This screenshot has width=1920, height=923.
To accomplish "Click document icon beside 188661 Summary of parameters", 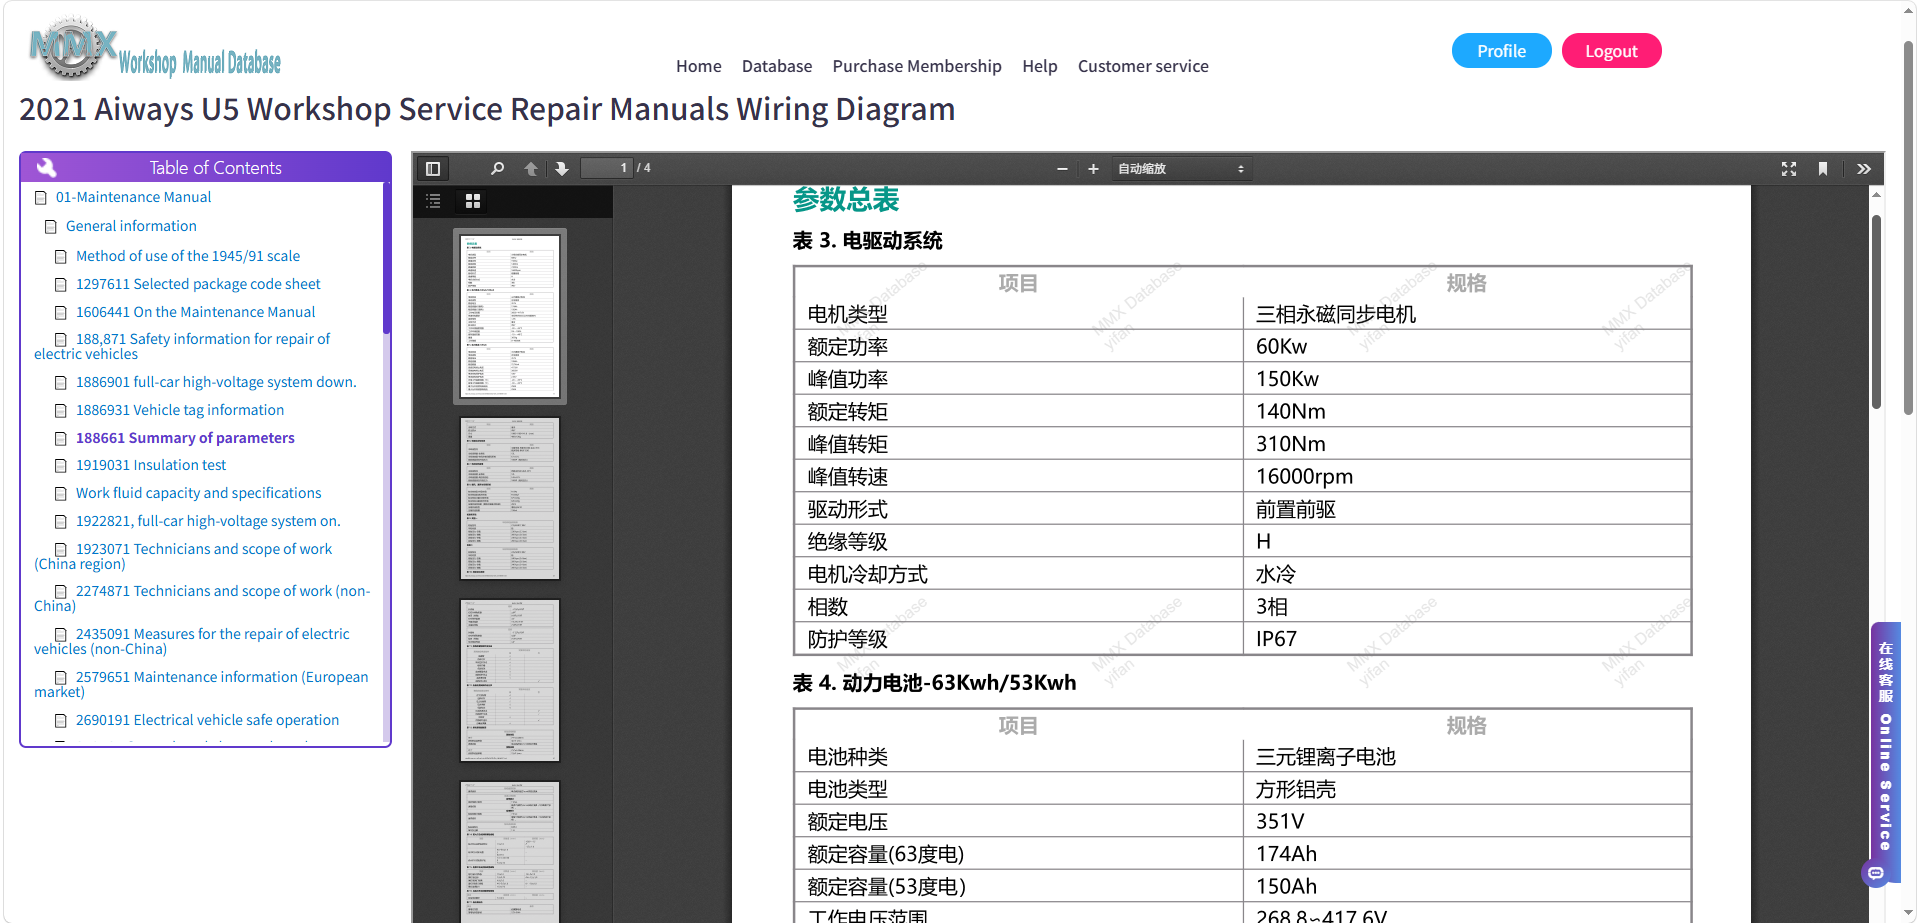I will (x=61, y=439).
